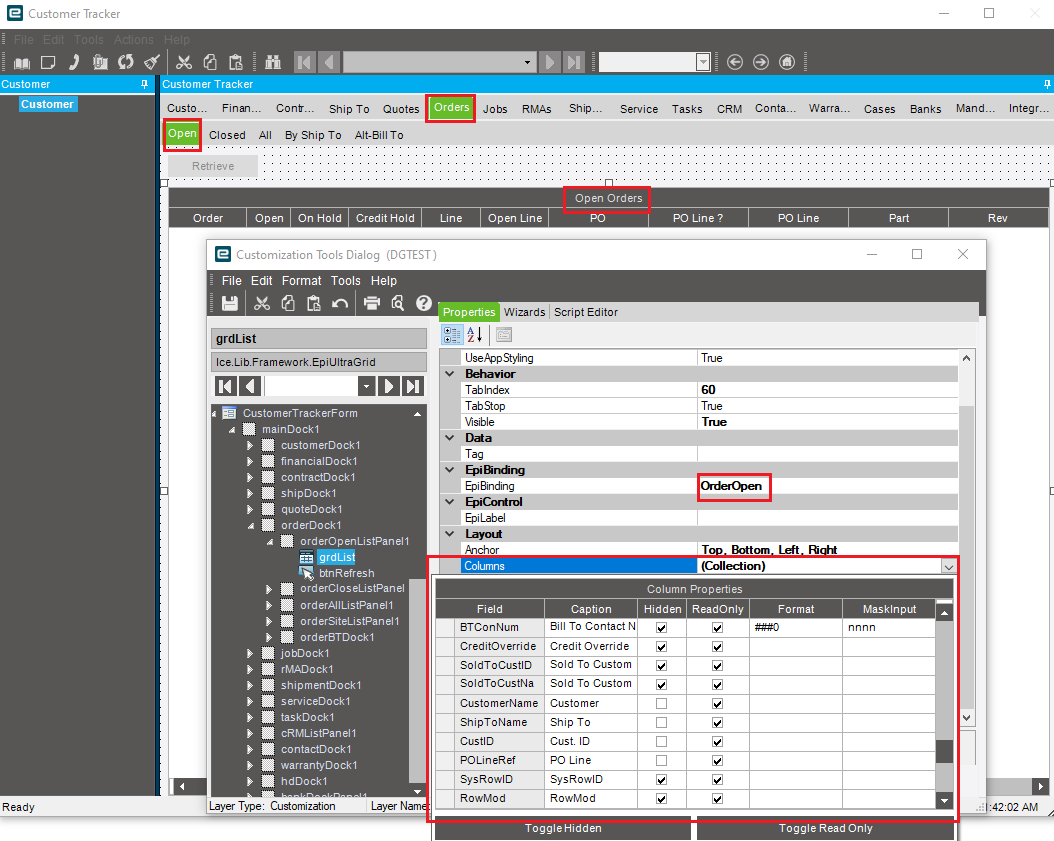Toggle ReadOnly for the SysRowID field
Viewport: 1054px width, 841px height.
[x=717, y=780]
